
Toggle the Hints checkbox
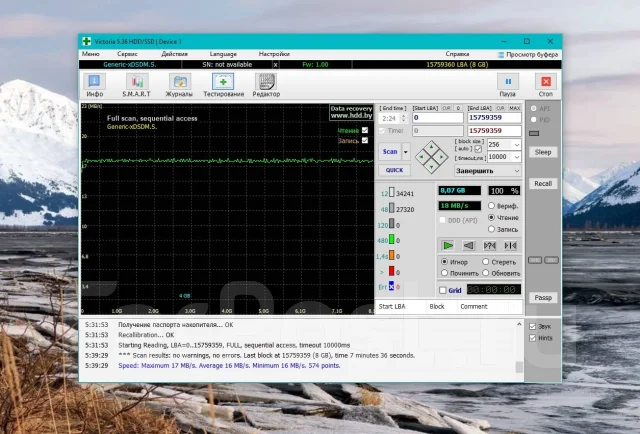[532, 338]
